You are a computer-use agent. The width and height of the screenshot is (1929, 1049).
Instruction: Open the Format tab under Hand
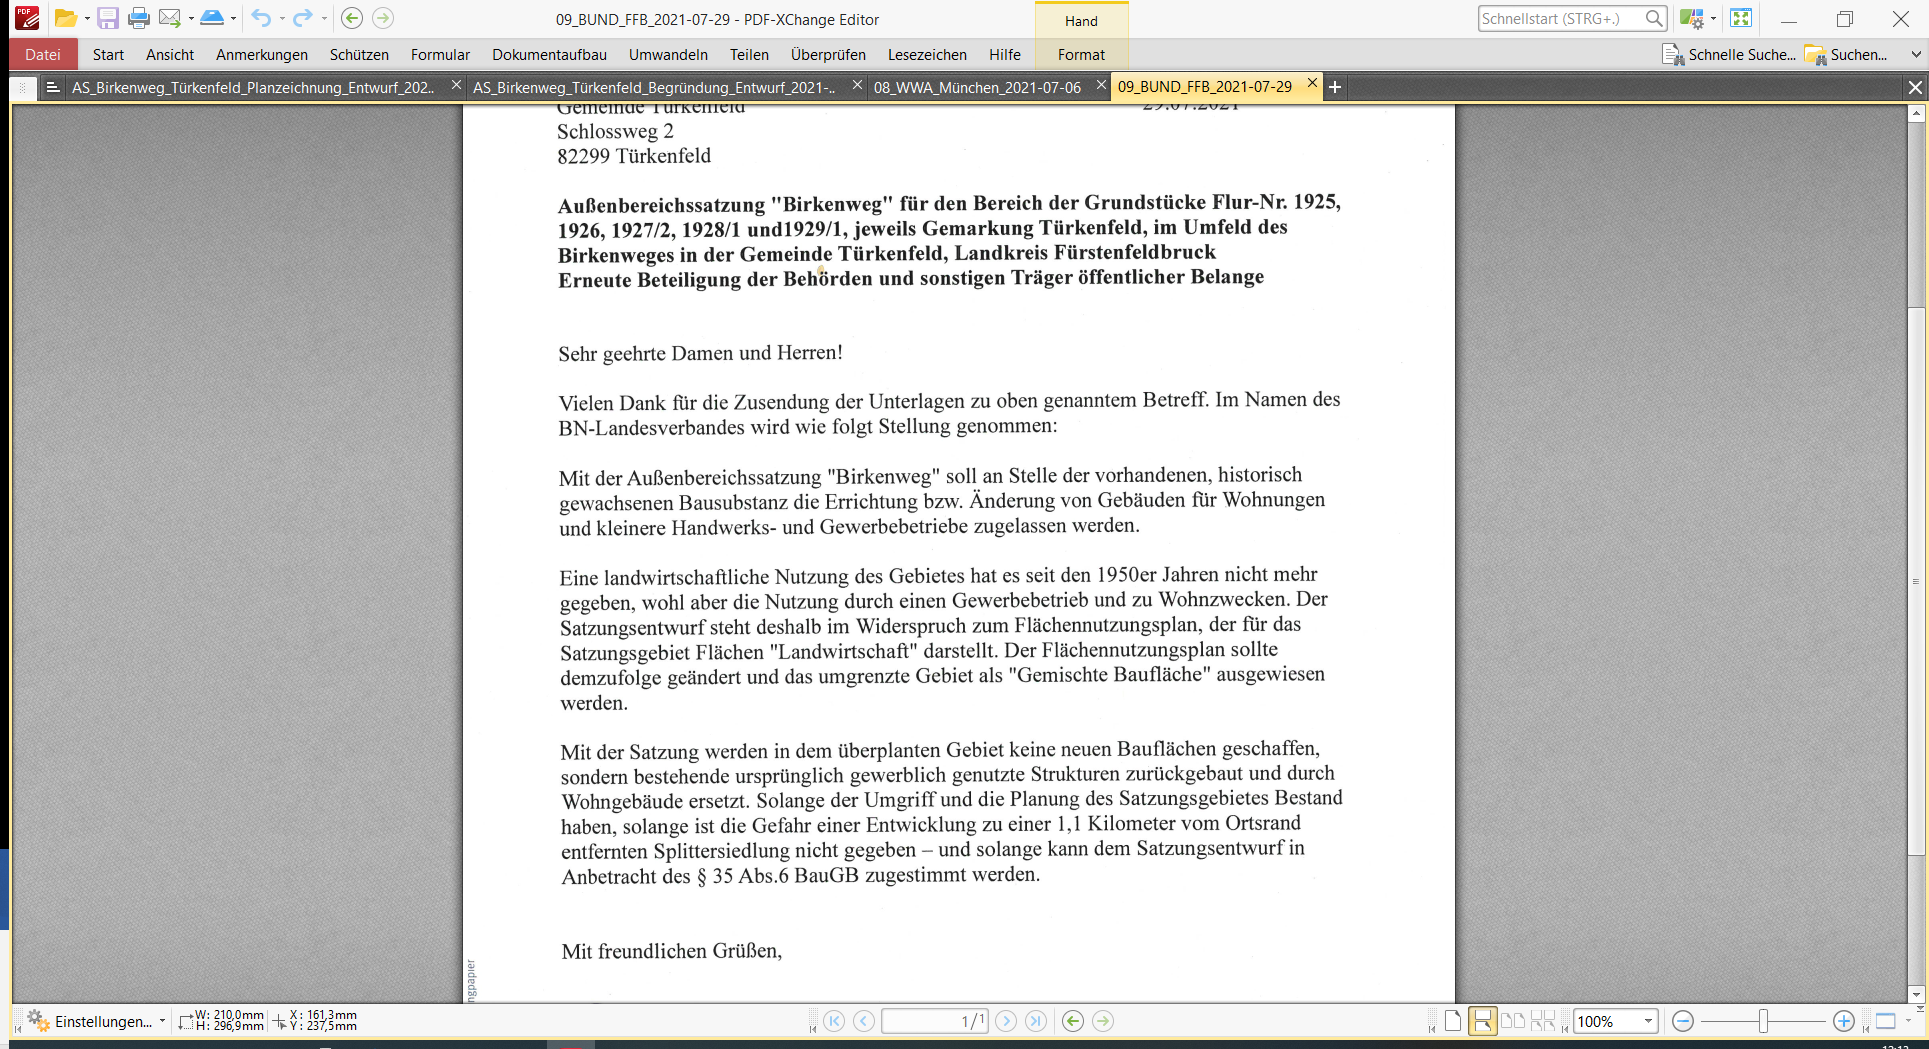[x=1081, y=54]
